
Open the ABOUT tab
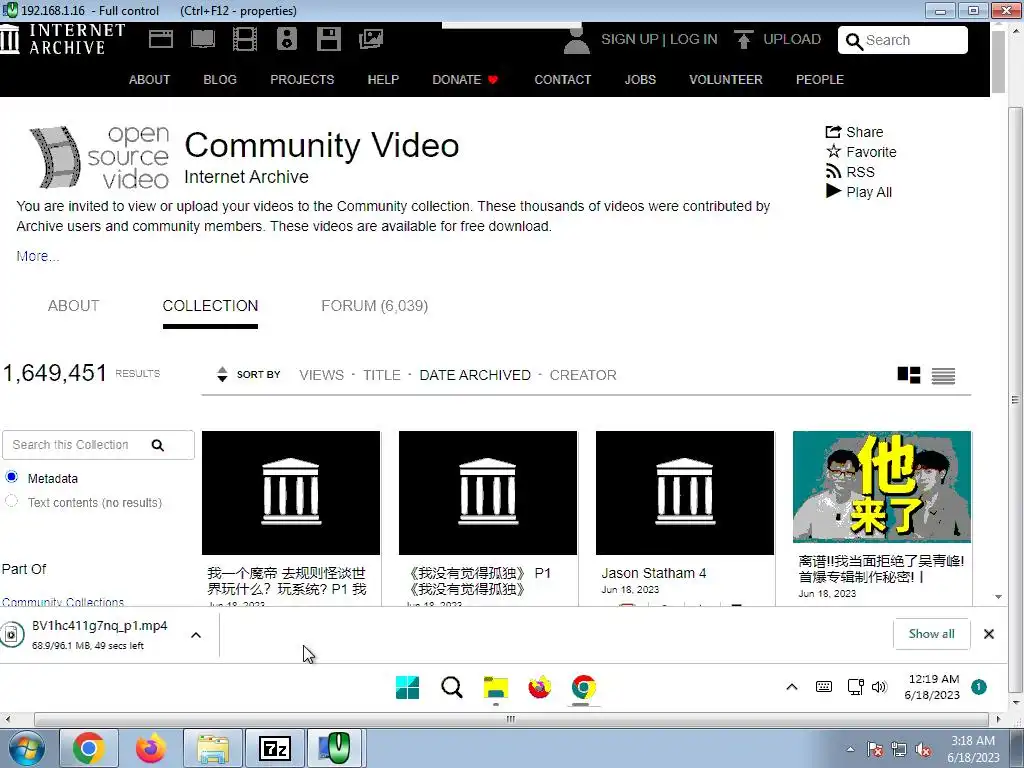coord(73,306)
